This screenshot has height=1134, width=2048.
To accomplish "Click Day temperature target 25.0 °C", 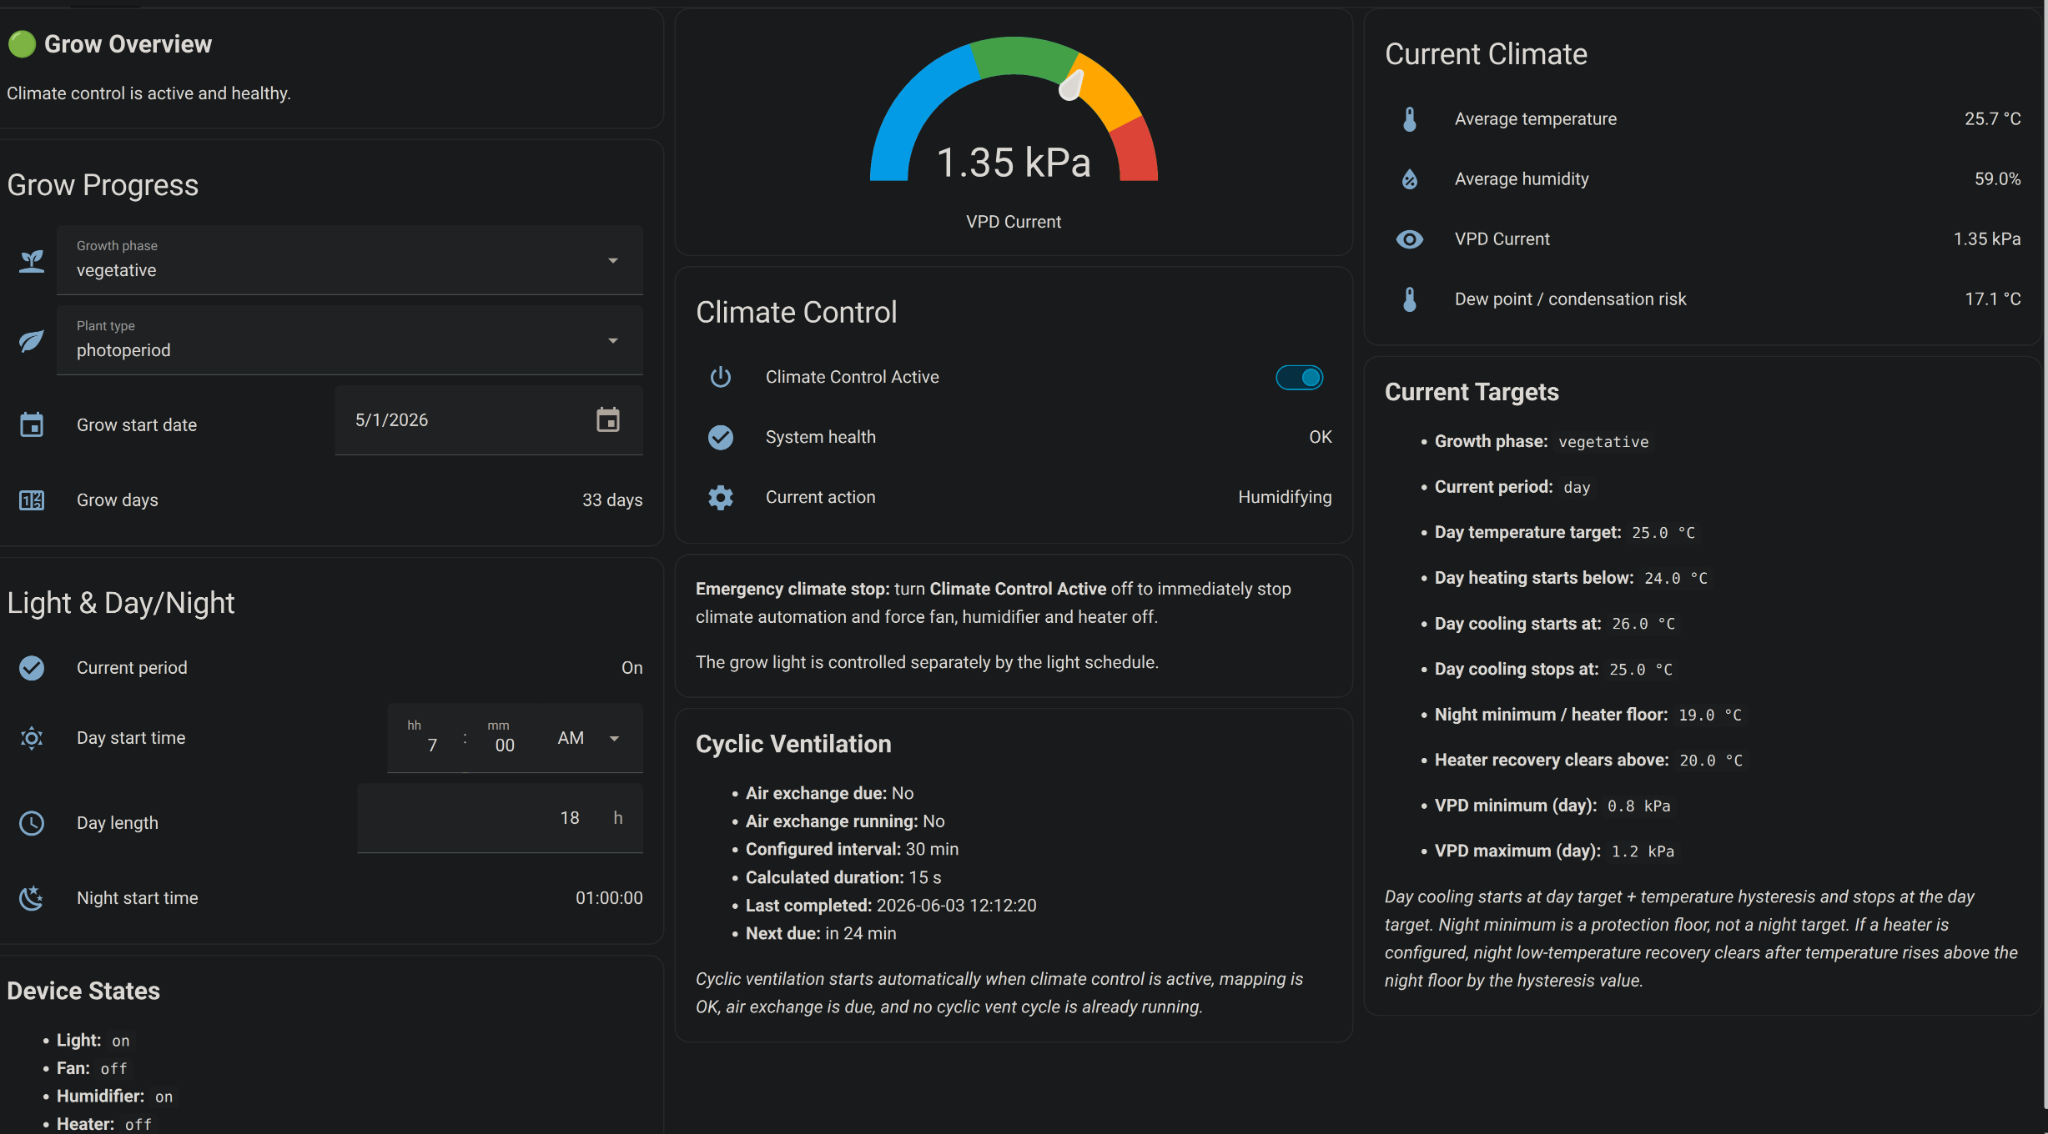I will [1565, 532].
